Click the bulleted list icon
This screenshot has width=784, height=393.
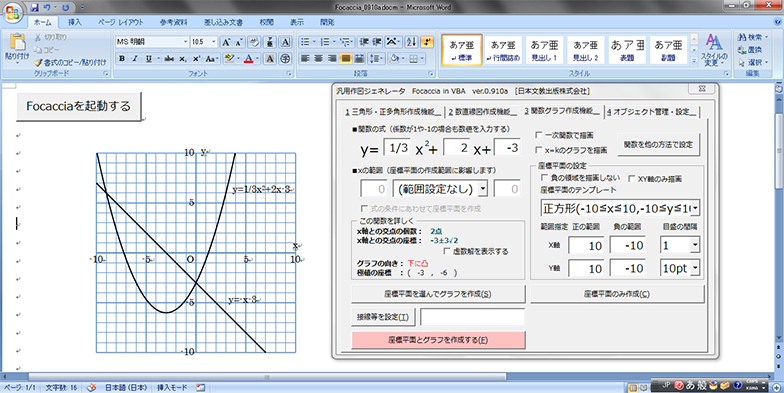pos(304,42)
